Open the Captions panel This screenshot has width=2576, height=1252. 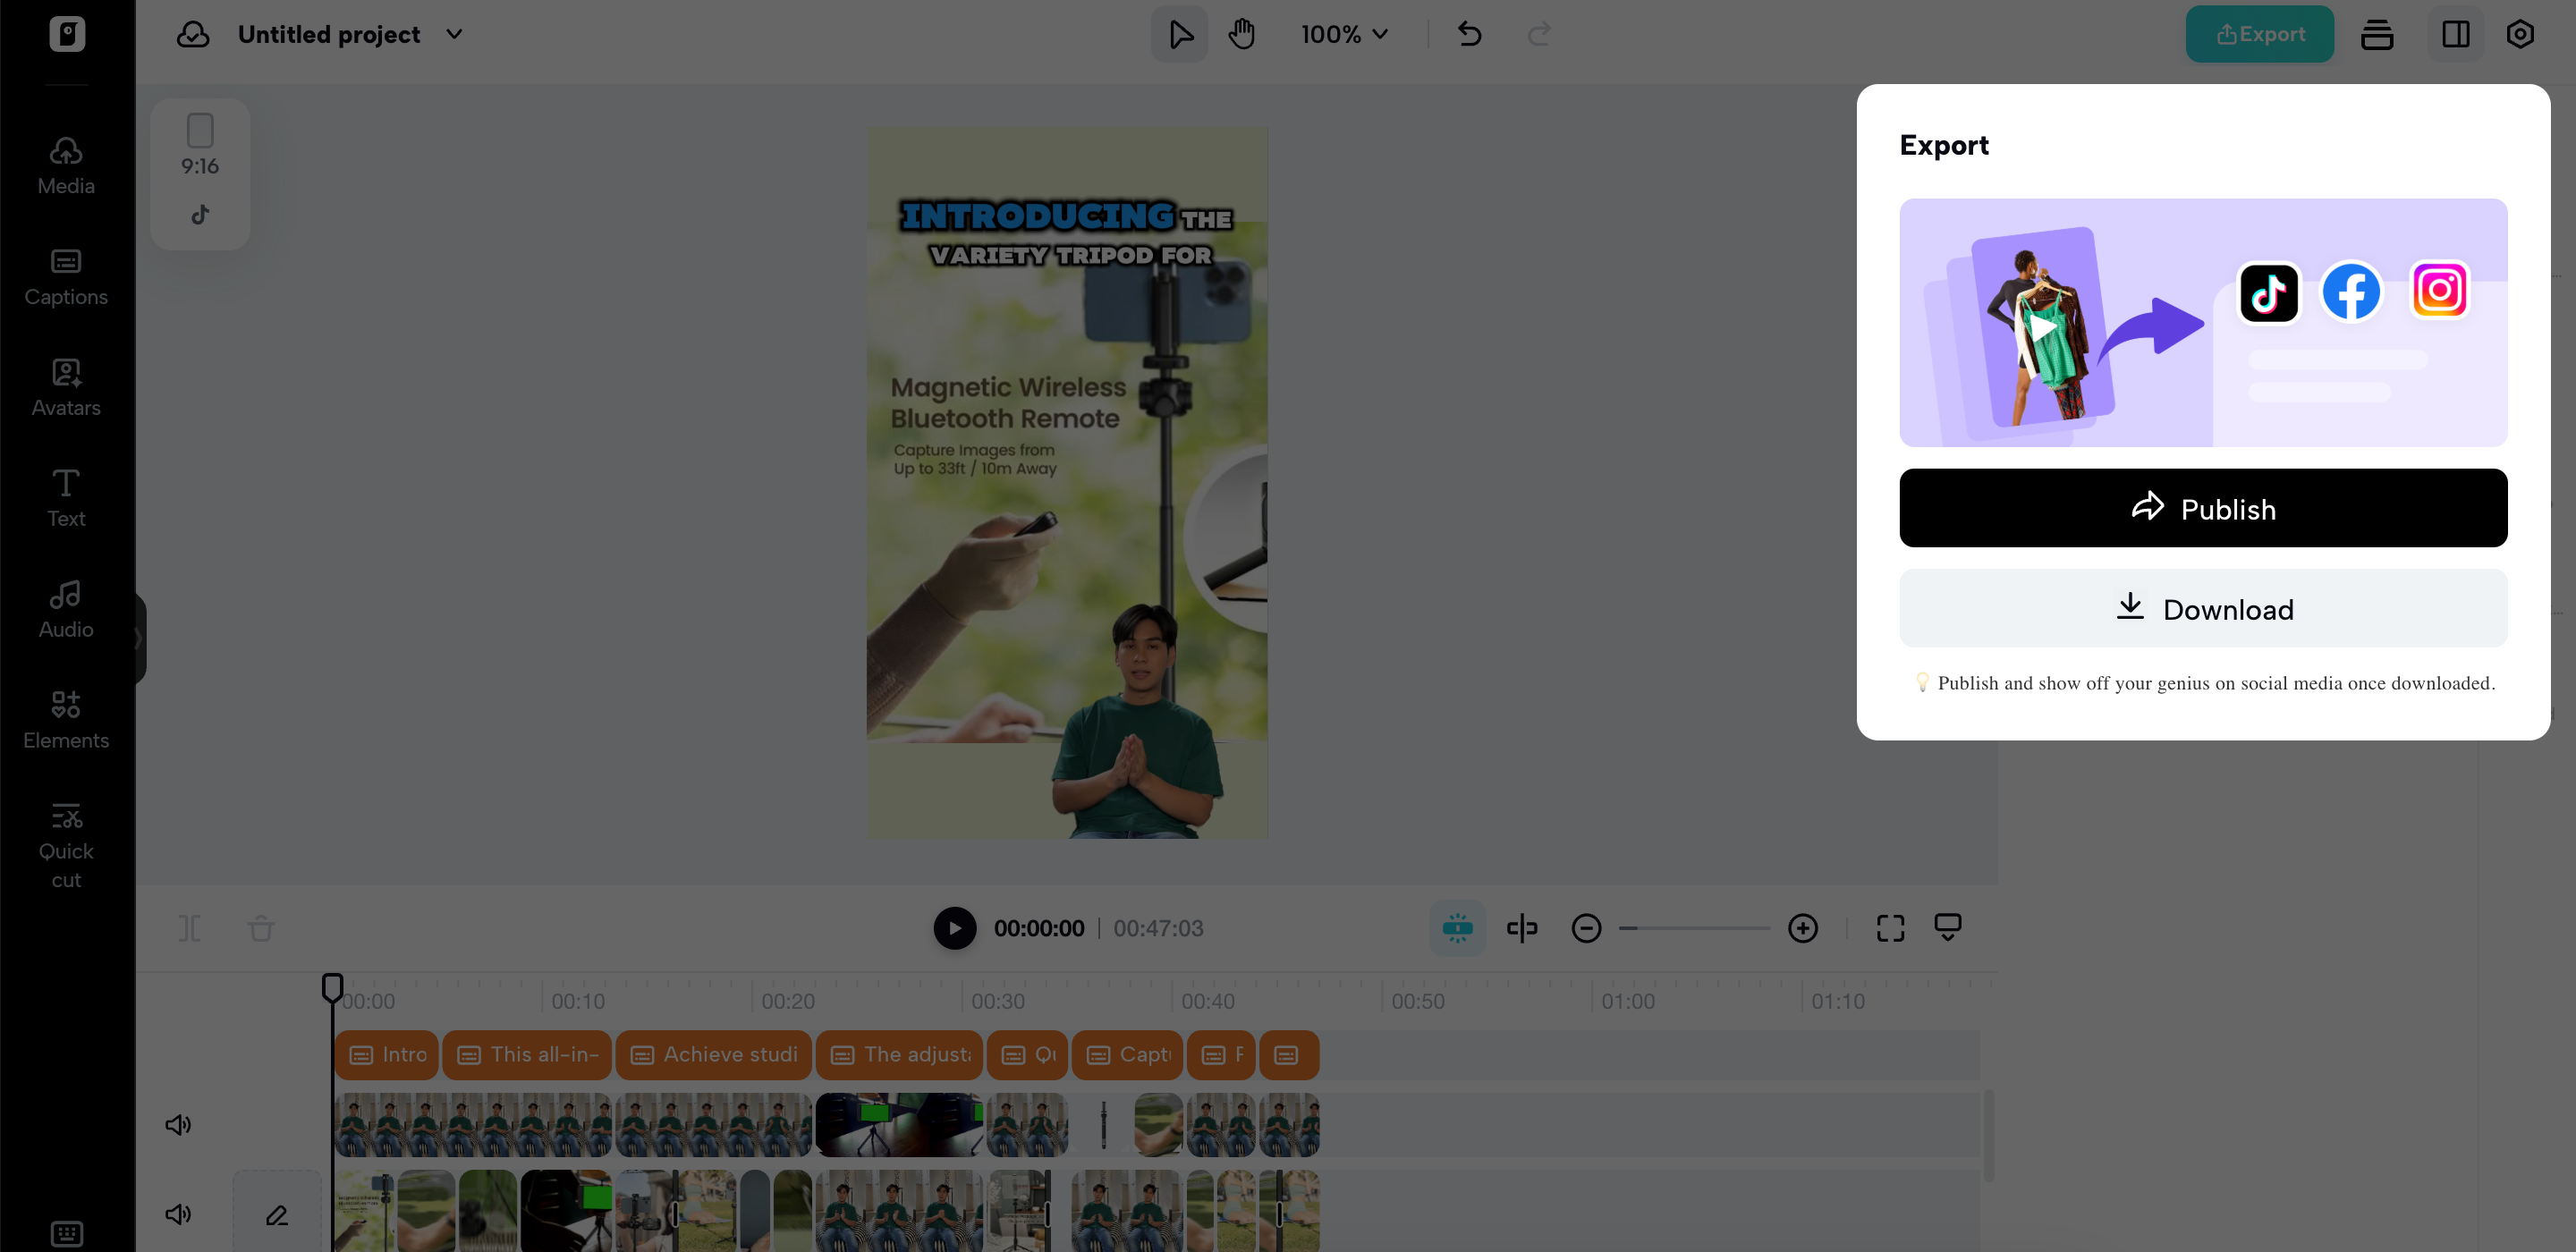66,277
